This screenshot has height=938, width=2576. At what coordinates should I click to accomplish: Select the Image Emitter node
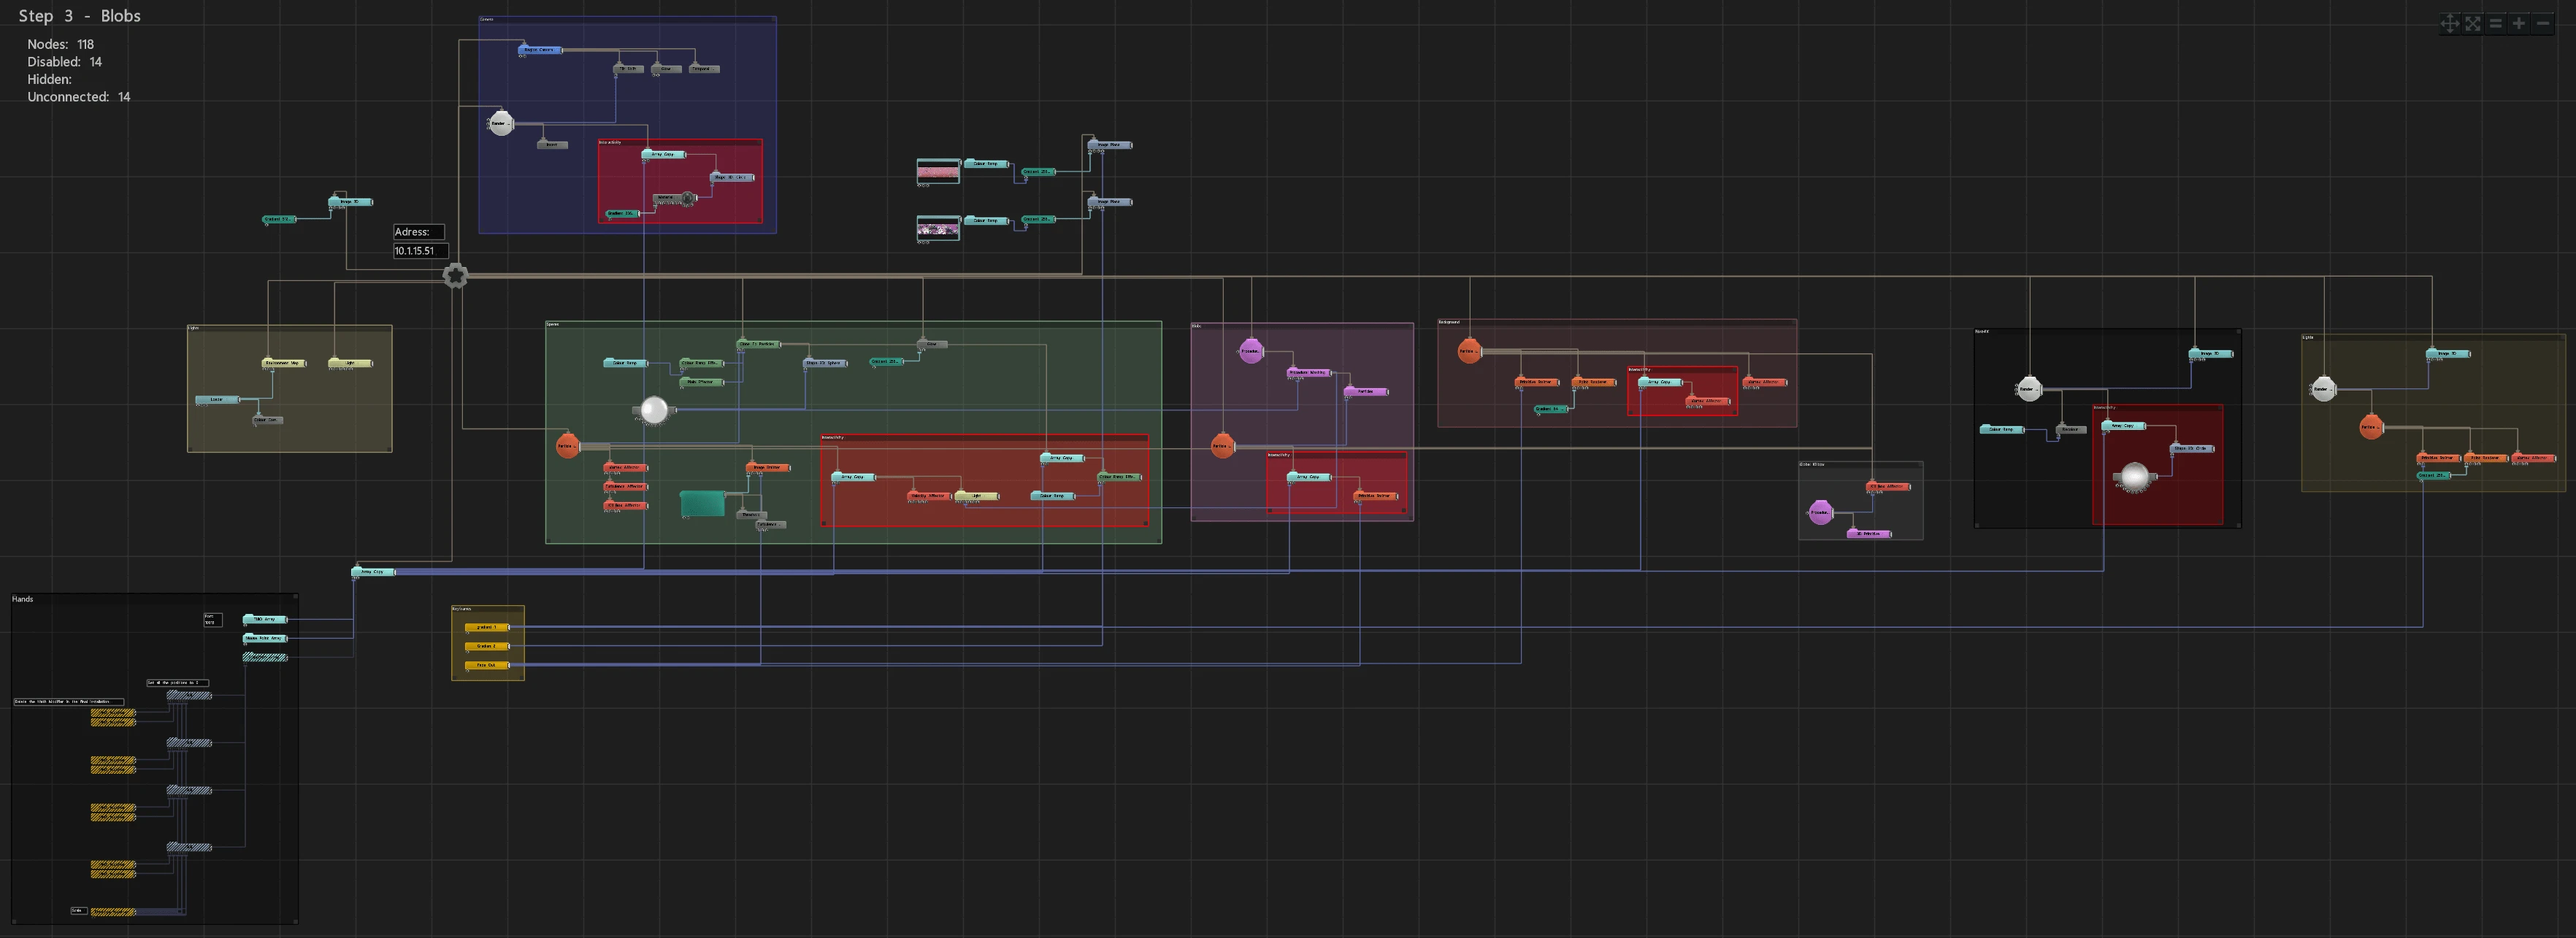[768, 467]
